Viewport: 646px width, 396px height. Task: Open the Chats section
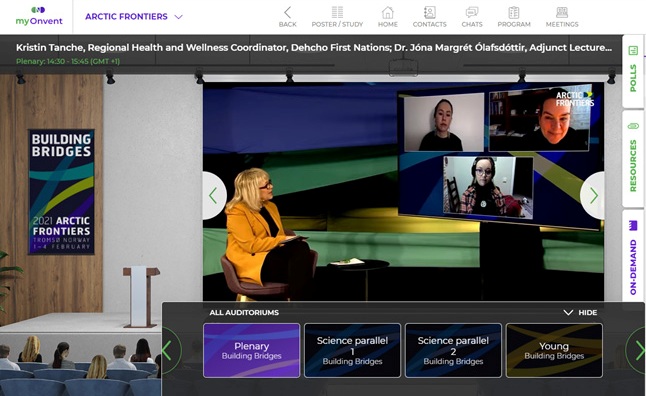click(472, 17)
